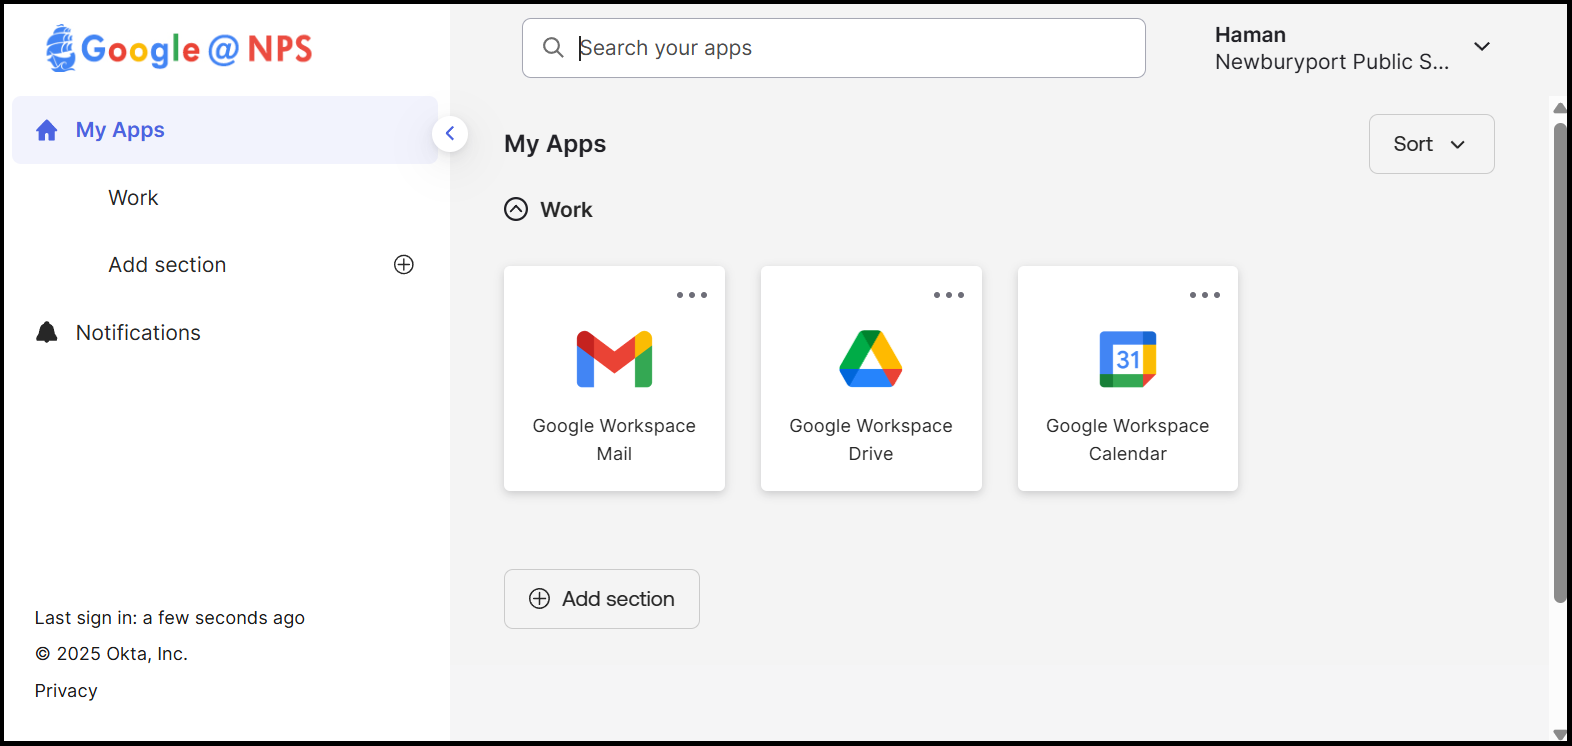Click the plus icon beside sidebar Add section
Viewport: 1572px width, 746px height.
pyautogui.click(x=404, y=265)
